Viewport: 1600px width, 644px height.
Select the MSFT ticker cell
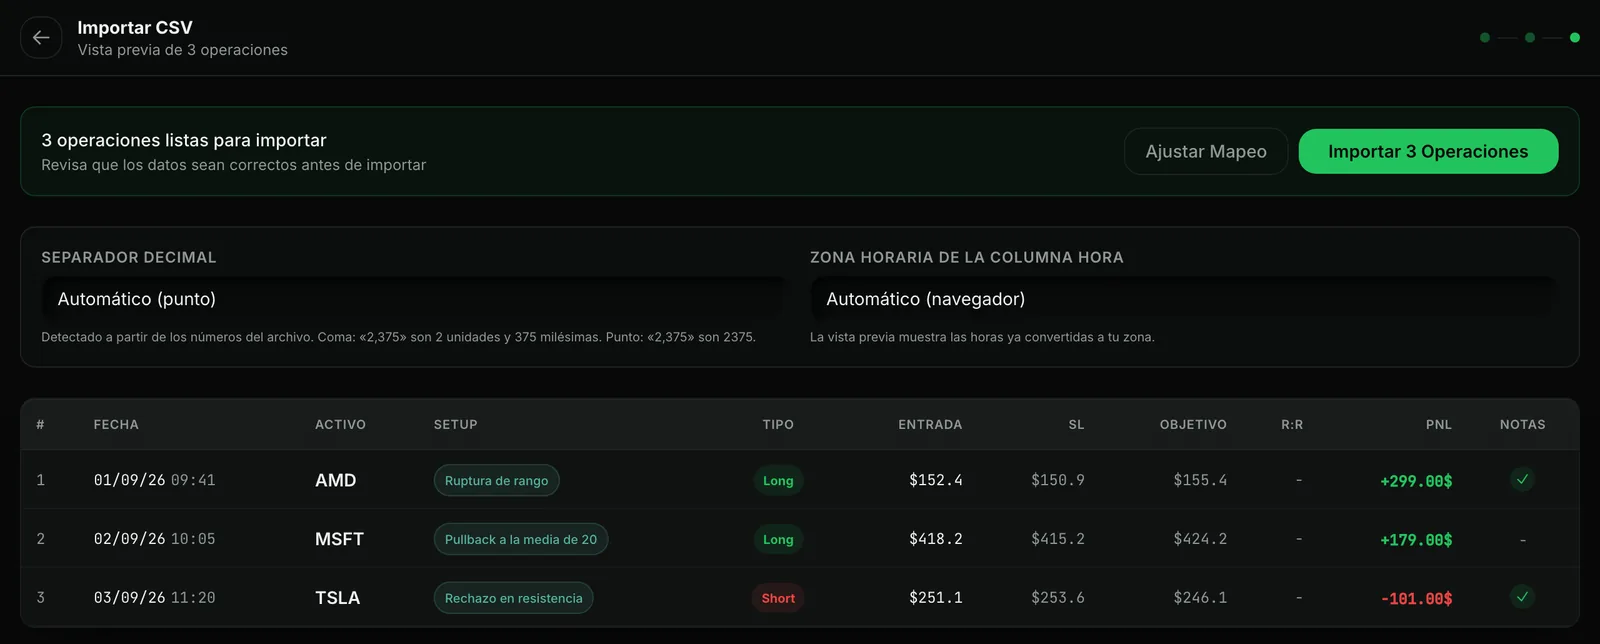point(339,539)
